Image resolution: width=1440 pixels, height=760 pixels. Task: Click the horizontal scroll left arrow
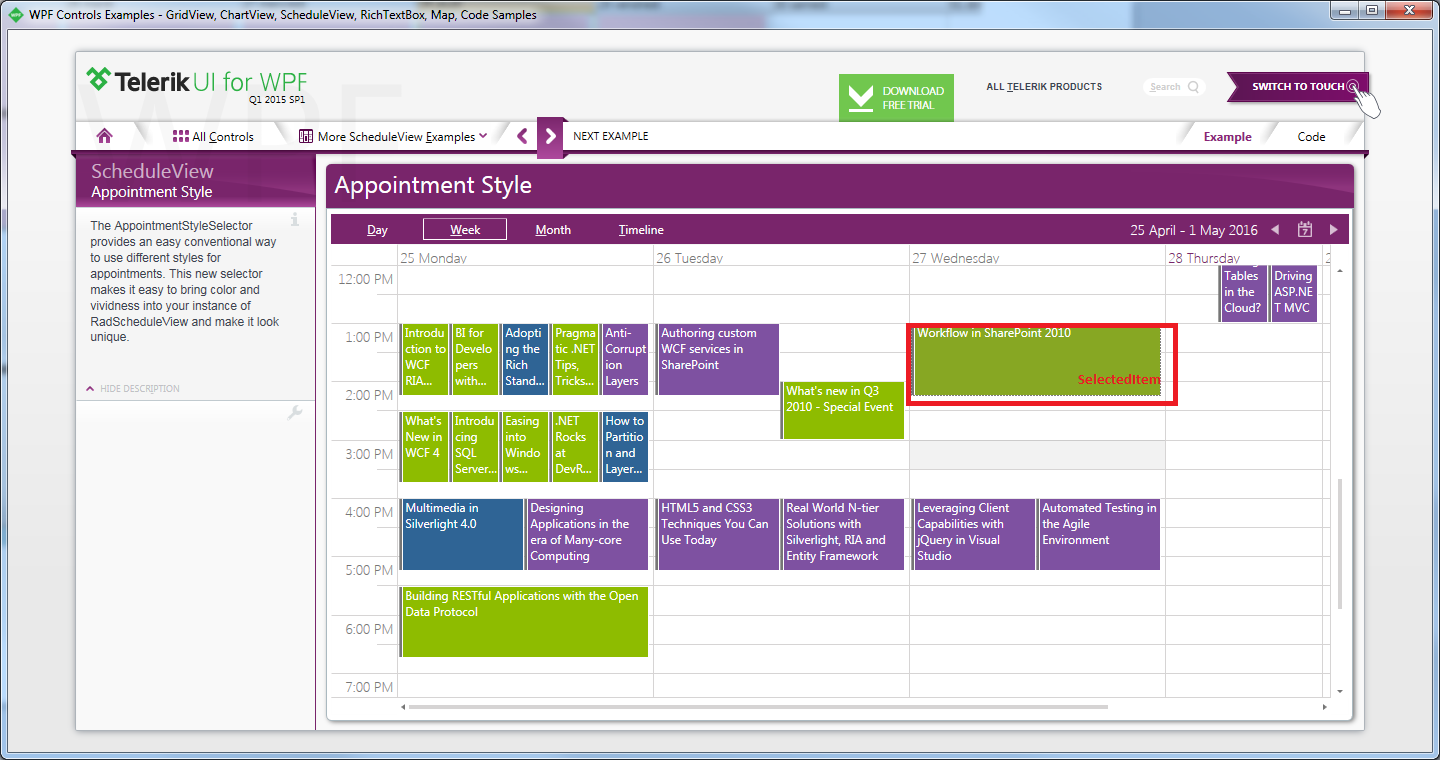tap(403, 707)
